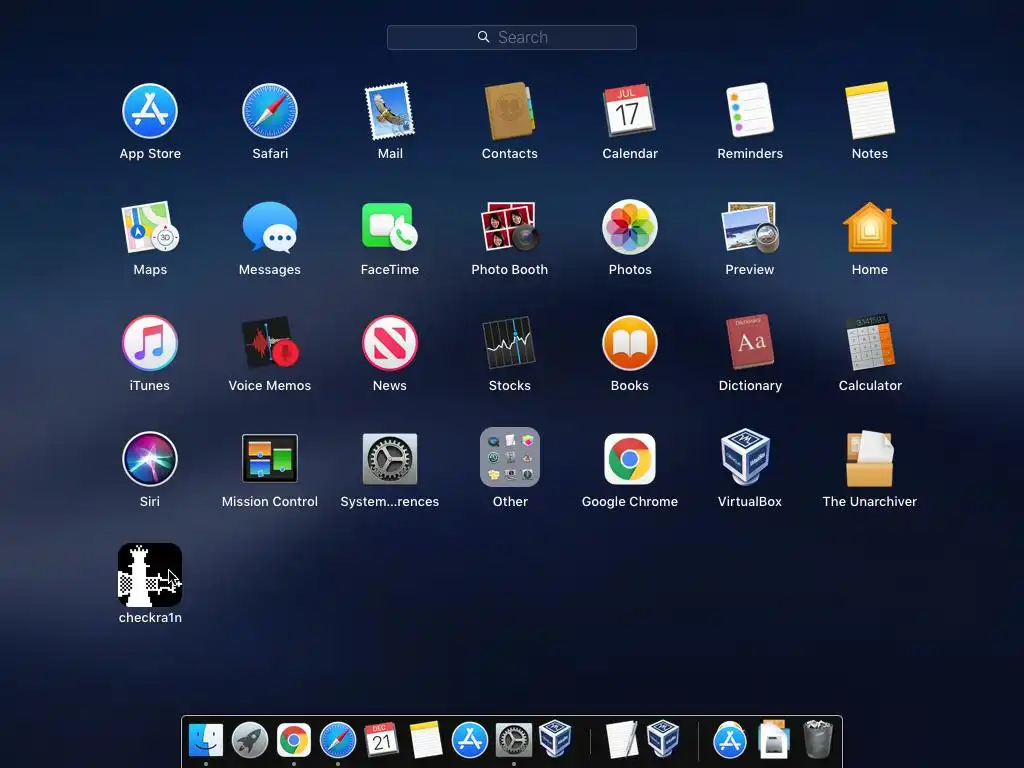Image resolution: width=1024 pixels, height=768 pixels.
Task: Click the Finder icon in the Dock
Action: [x=206, y=740]
